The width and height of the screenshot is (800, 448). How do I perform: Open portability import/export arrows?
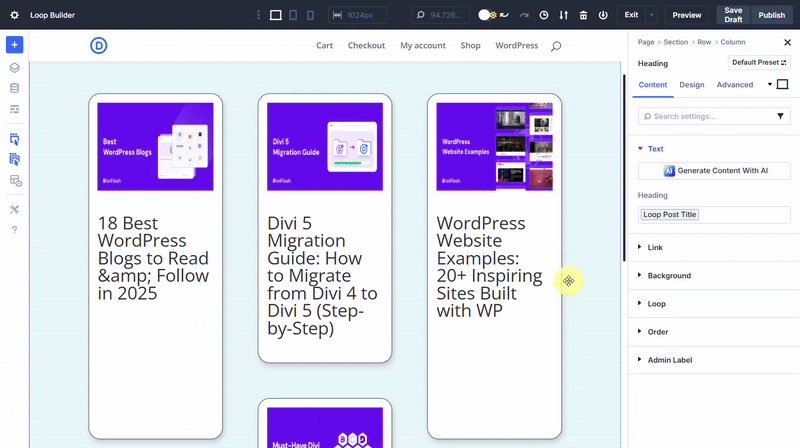[563, 15]
